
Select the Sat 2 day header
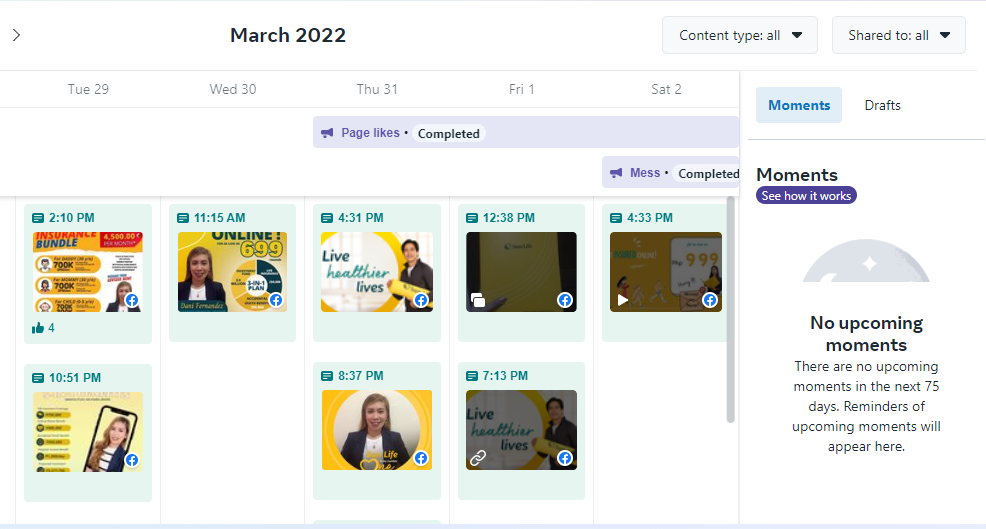(x=666, y=89)
